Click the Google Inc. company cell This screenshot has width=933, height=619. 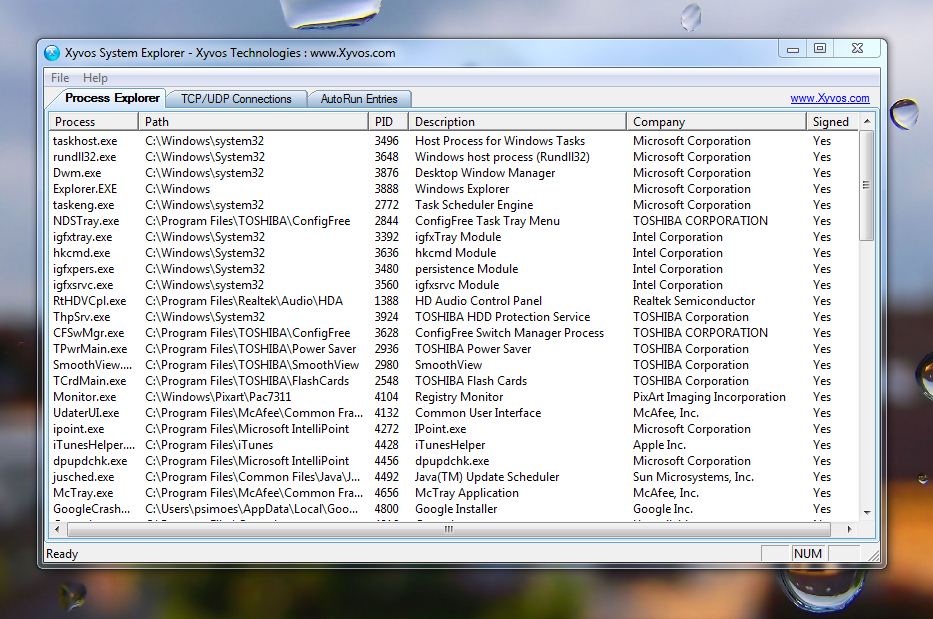click(663, 509)
